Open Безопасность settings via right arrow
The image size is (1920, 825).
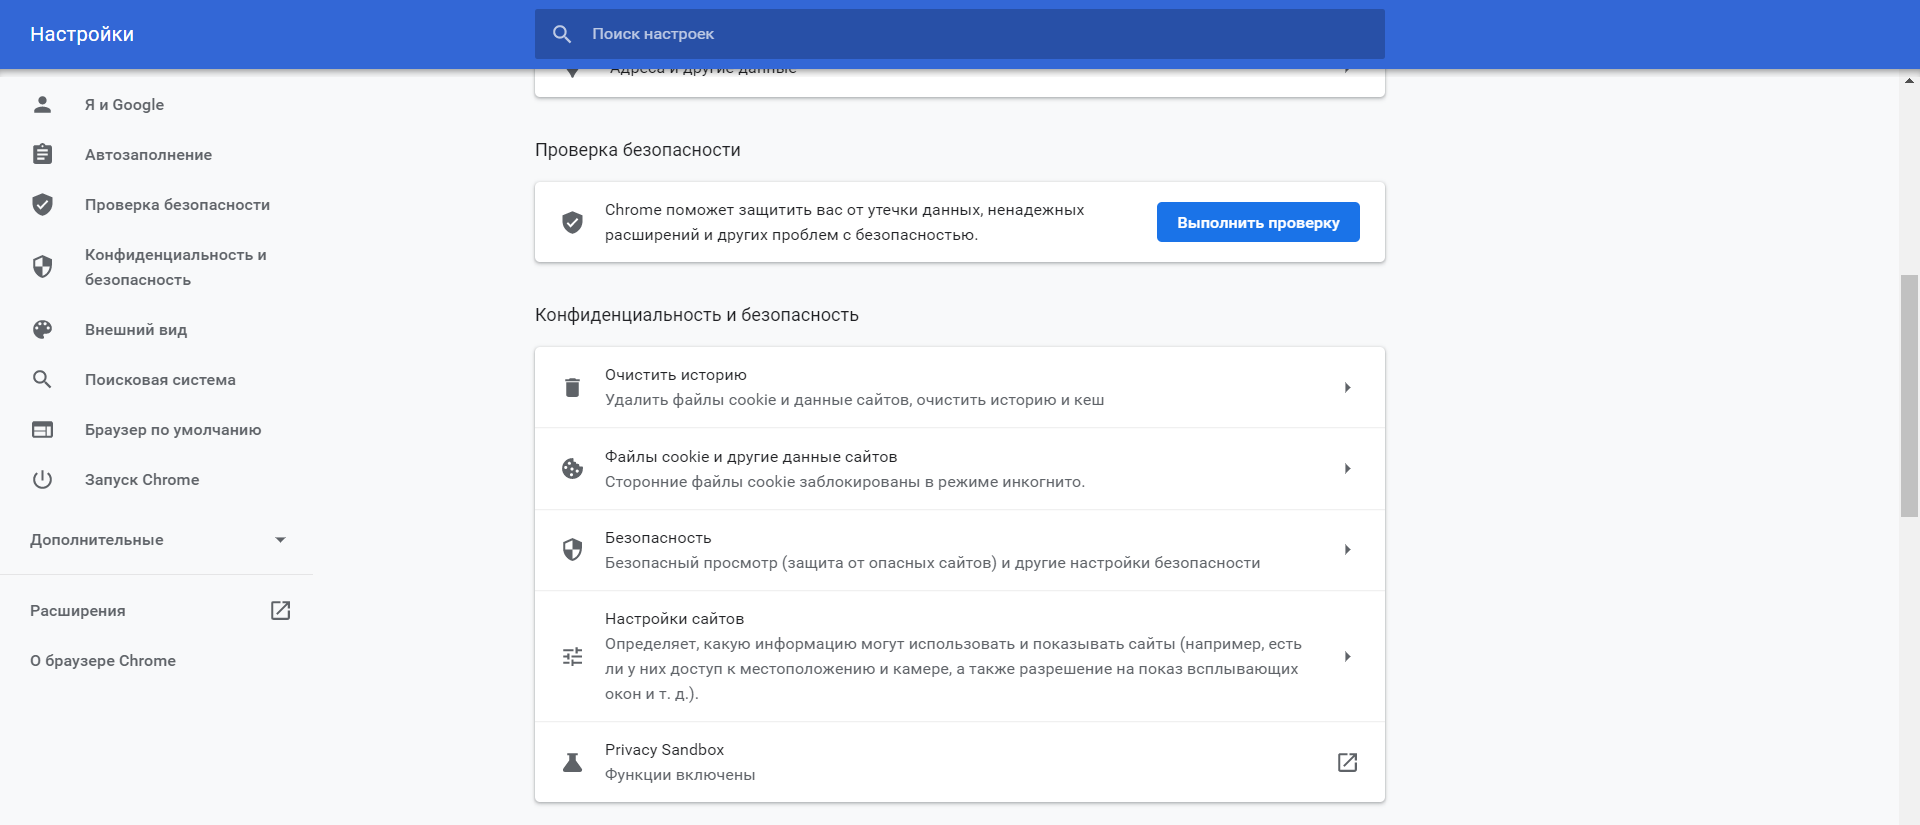pyautogui.click(x=1347, y=550)
